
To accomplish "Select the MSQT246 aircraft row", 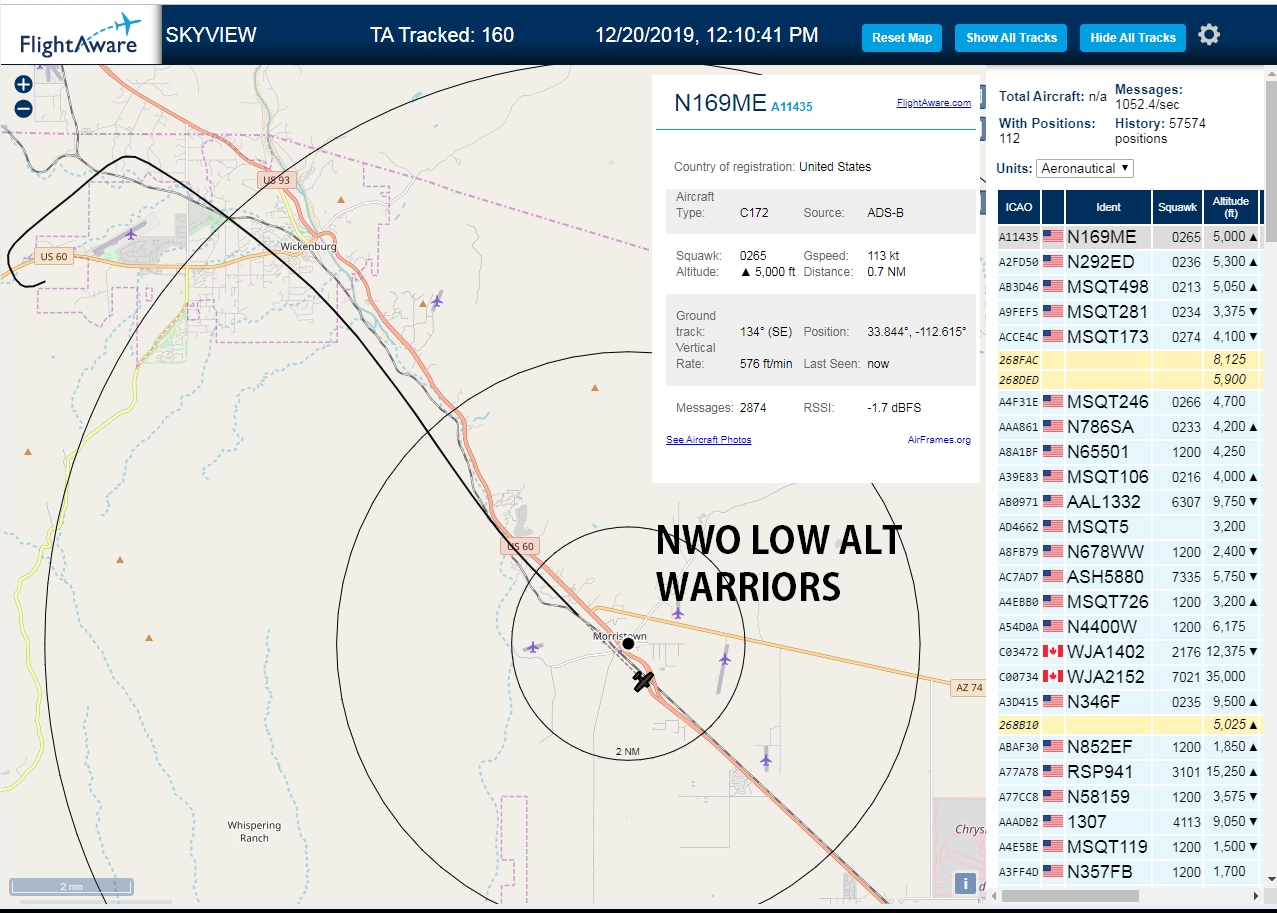I will tap(1129, 402).
